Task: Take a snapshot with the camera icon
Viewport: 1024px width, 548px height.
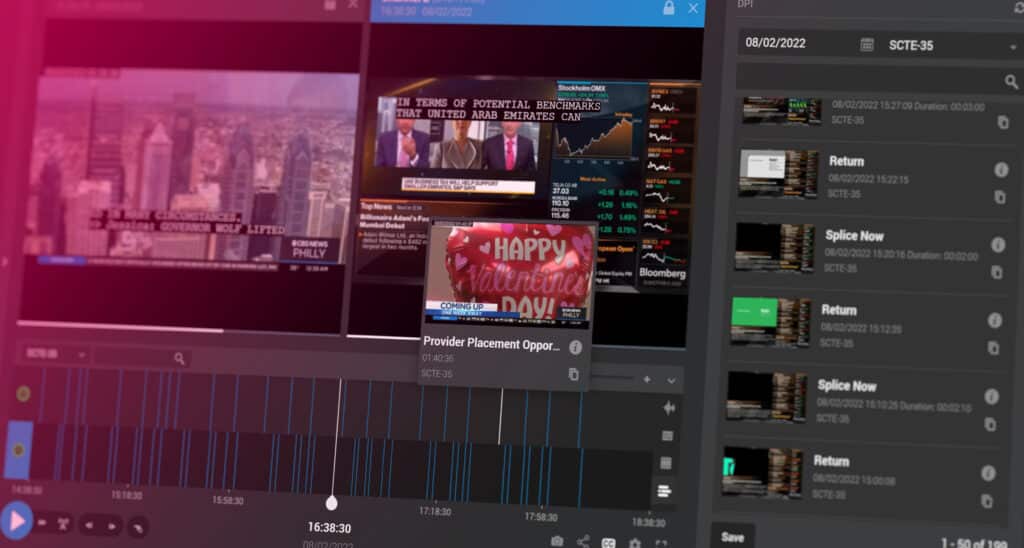Action: (556, 541)
